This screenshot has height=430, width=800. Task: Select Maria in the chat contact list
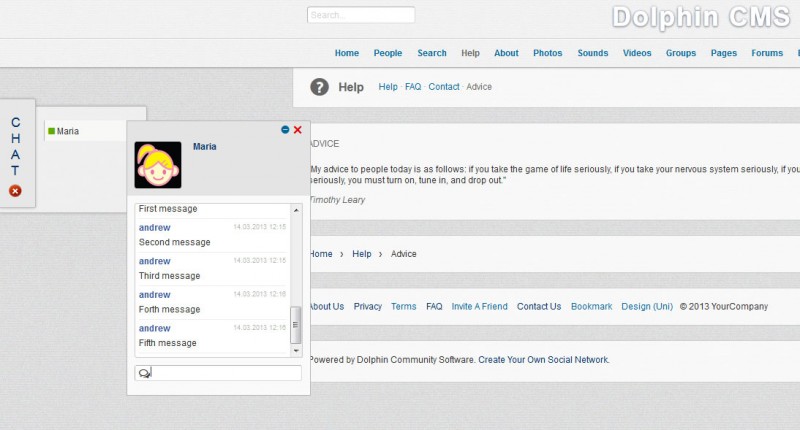(85, 131)
